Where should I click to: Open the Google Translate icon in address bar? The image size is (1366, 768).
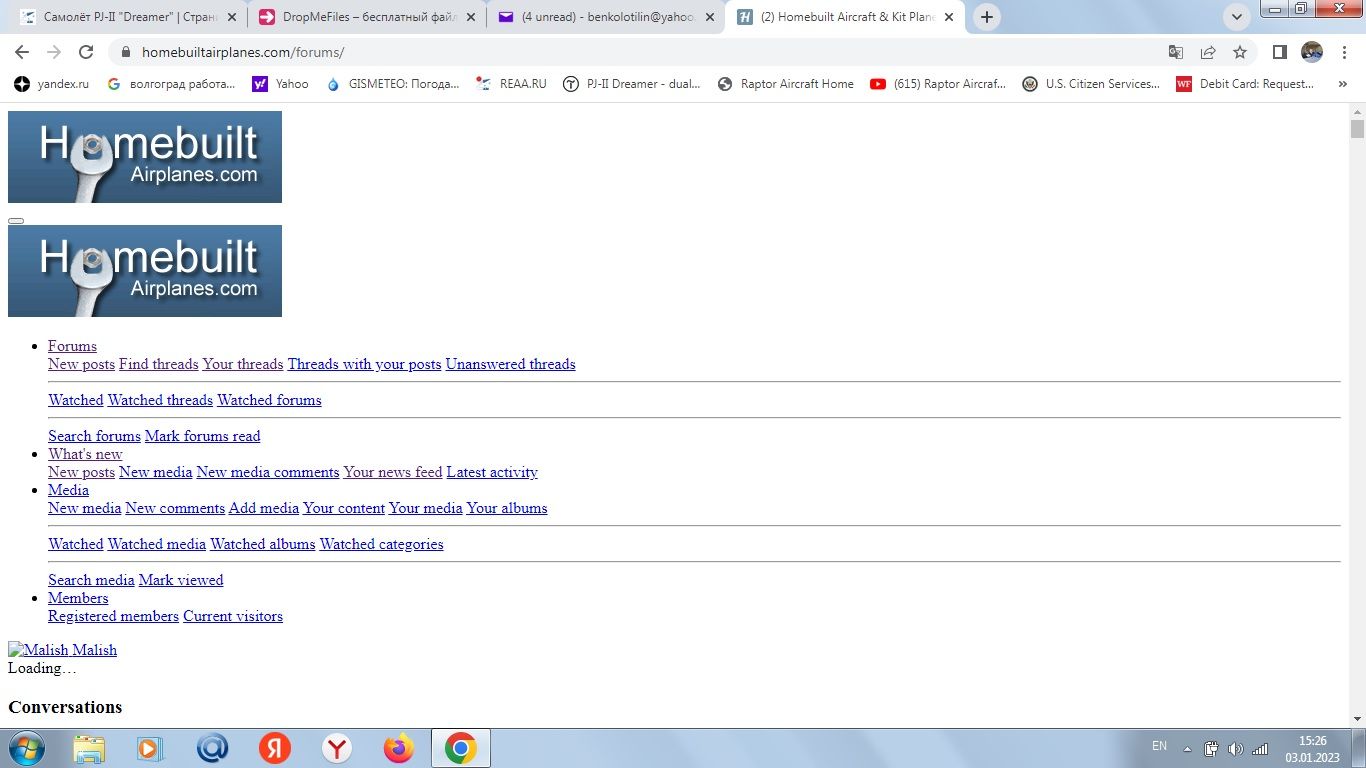[1176, 52]
